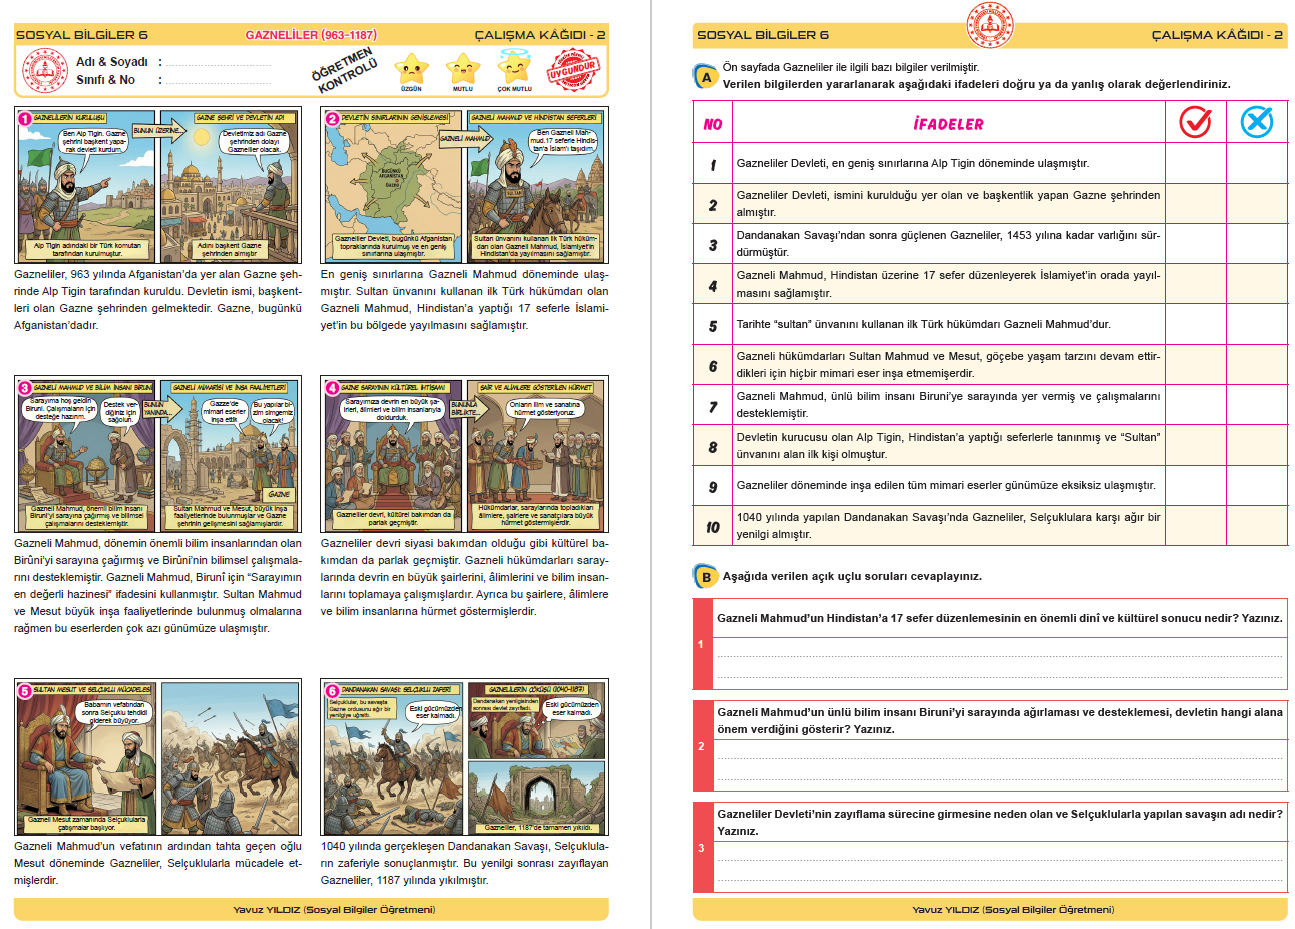Select the Mutlu happy star icon
The width and height of the screenshot is (1295, 929).
[x=463, y=70]
